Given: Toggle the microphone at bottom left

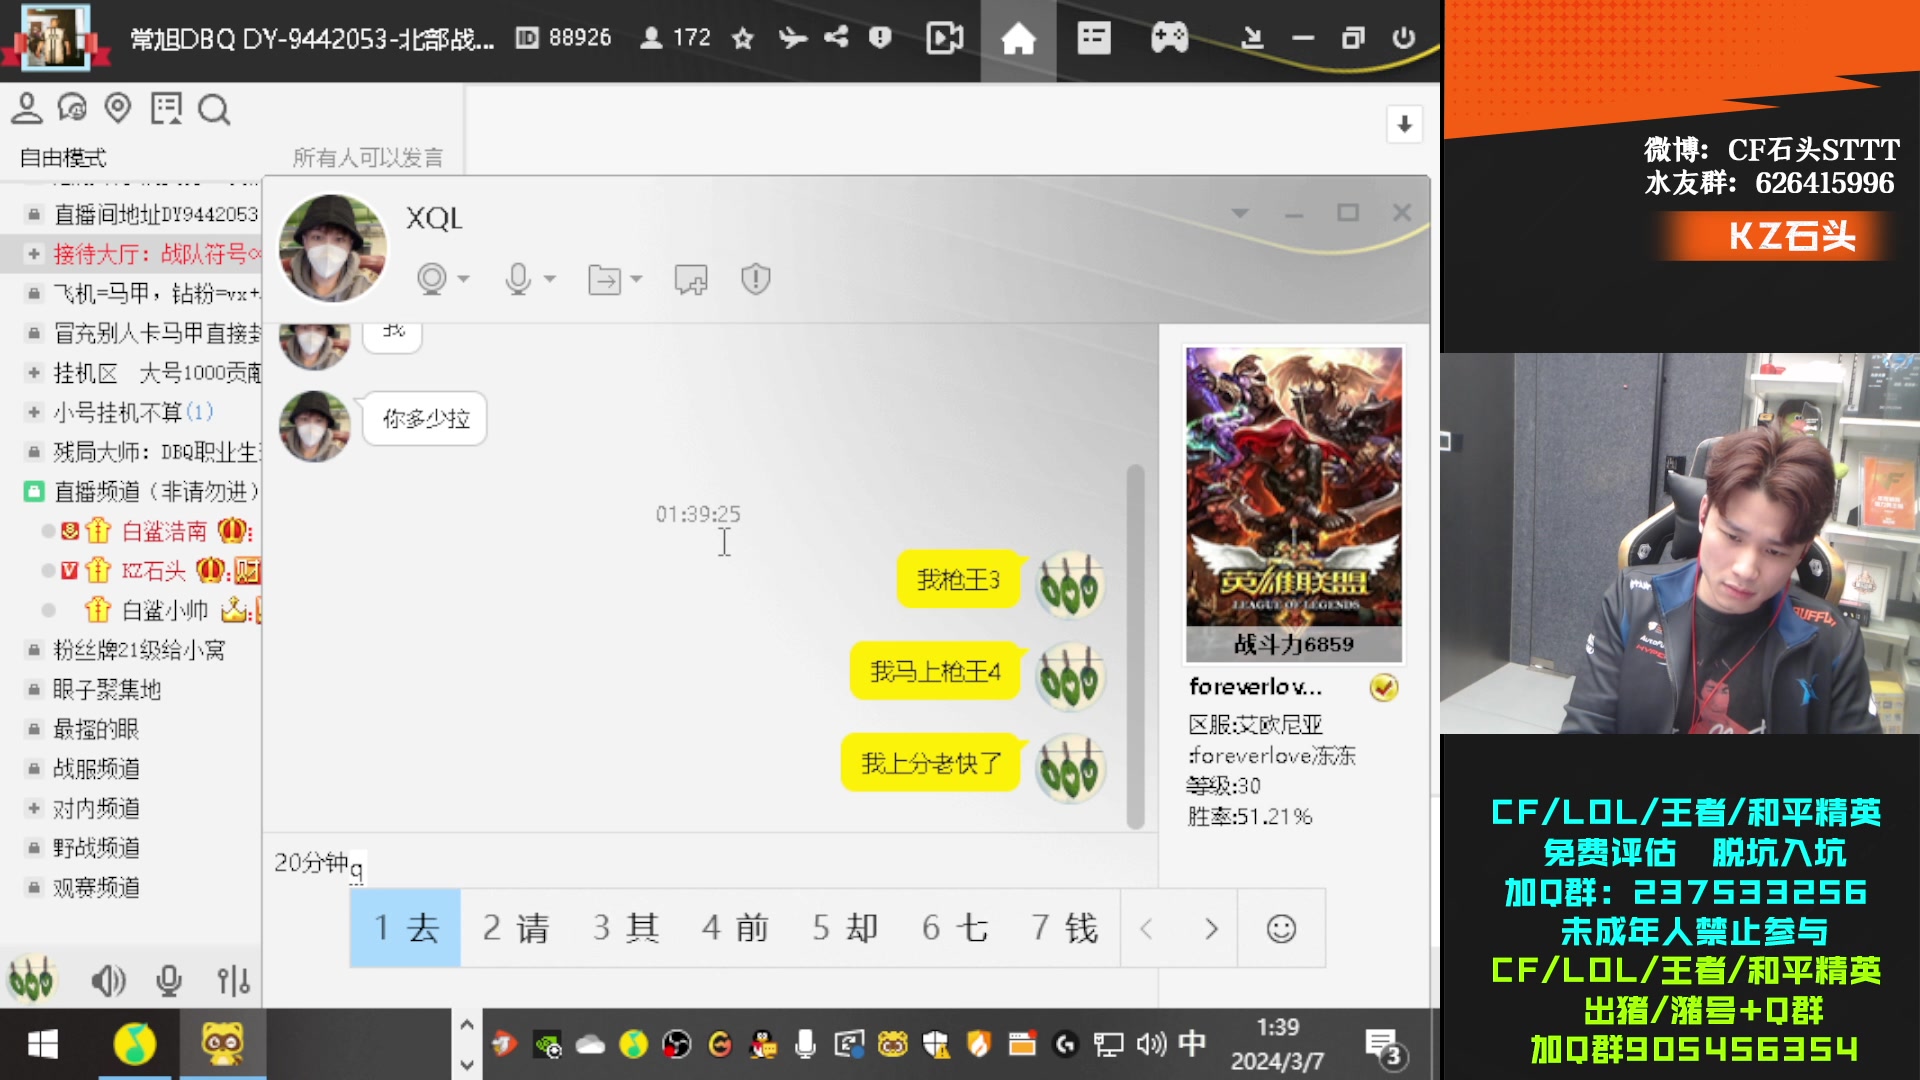Looking at the screenshot, I should (169, 981).
